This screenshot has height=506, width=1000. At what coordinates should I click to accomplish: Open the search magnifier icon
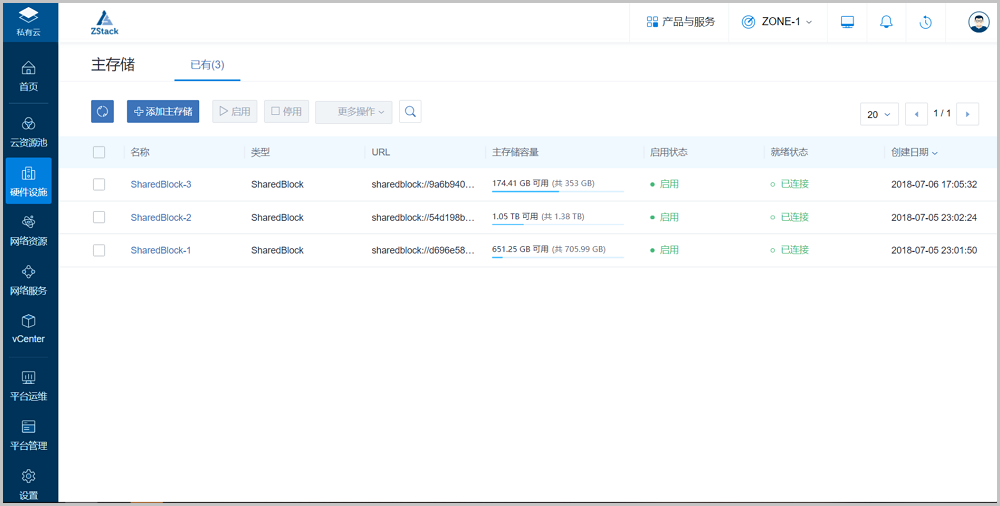[x=410, y=112]
